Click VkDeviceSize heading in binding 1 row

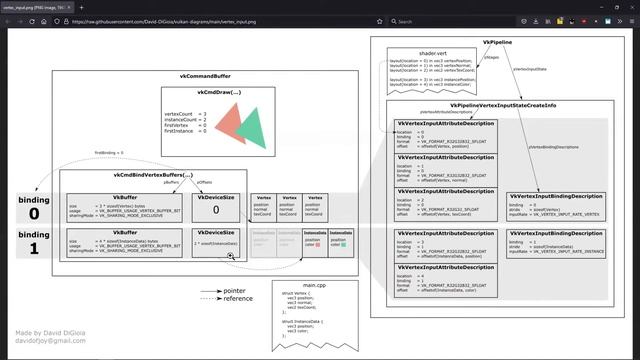point(216,232)
